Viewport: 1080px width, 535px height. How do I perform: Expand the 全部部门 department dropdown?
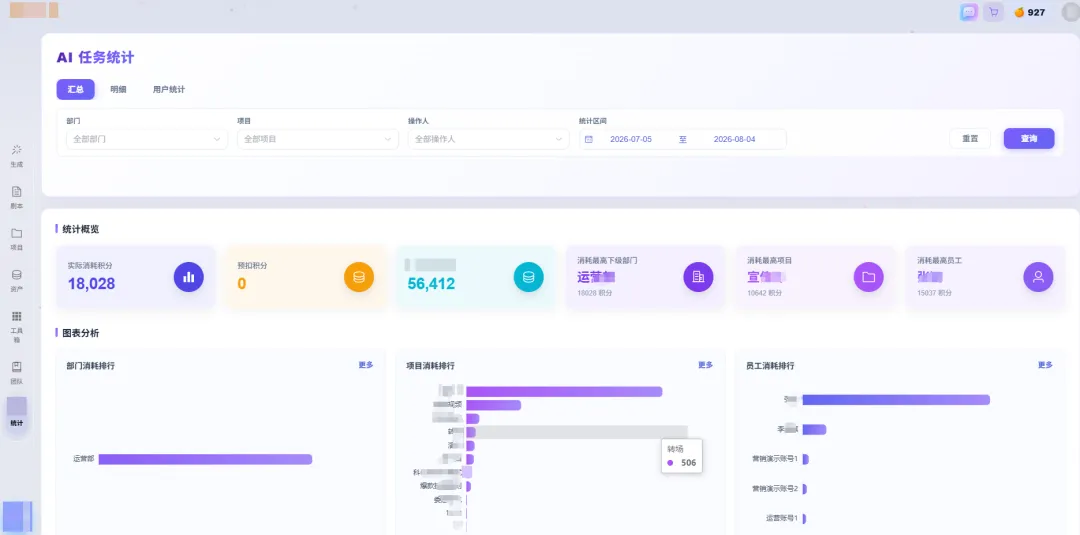147,139
